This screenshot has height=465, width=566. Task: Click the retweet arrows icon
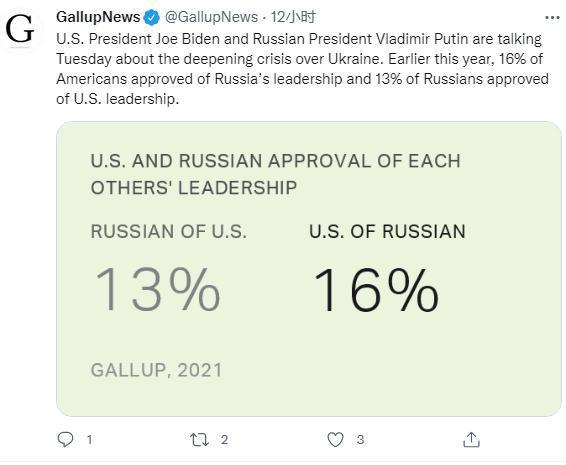click(199, 440)
